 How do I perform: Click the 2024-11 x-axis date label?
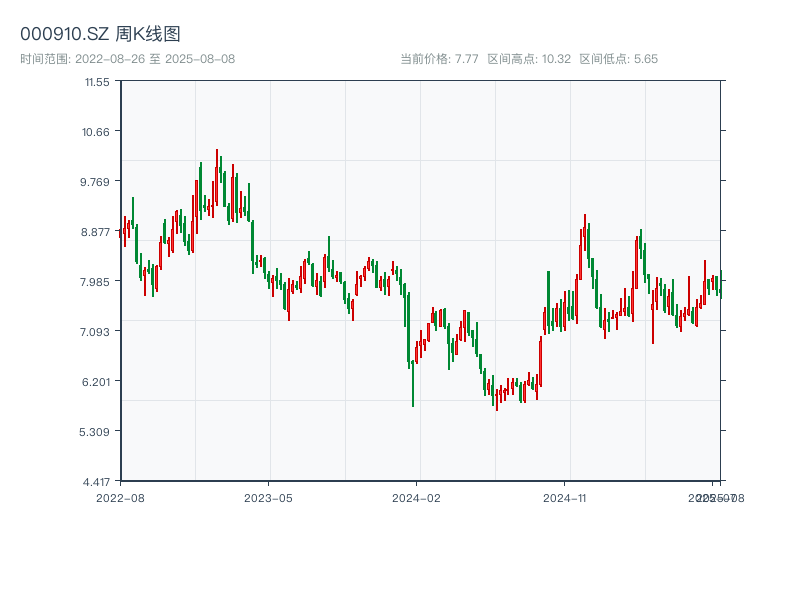pyautogui.click(x=565, y=497)
